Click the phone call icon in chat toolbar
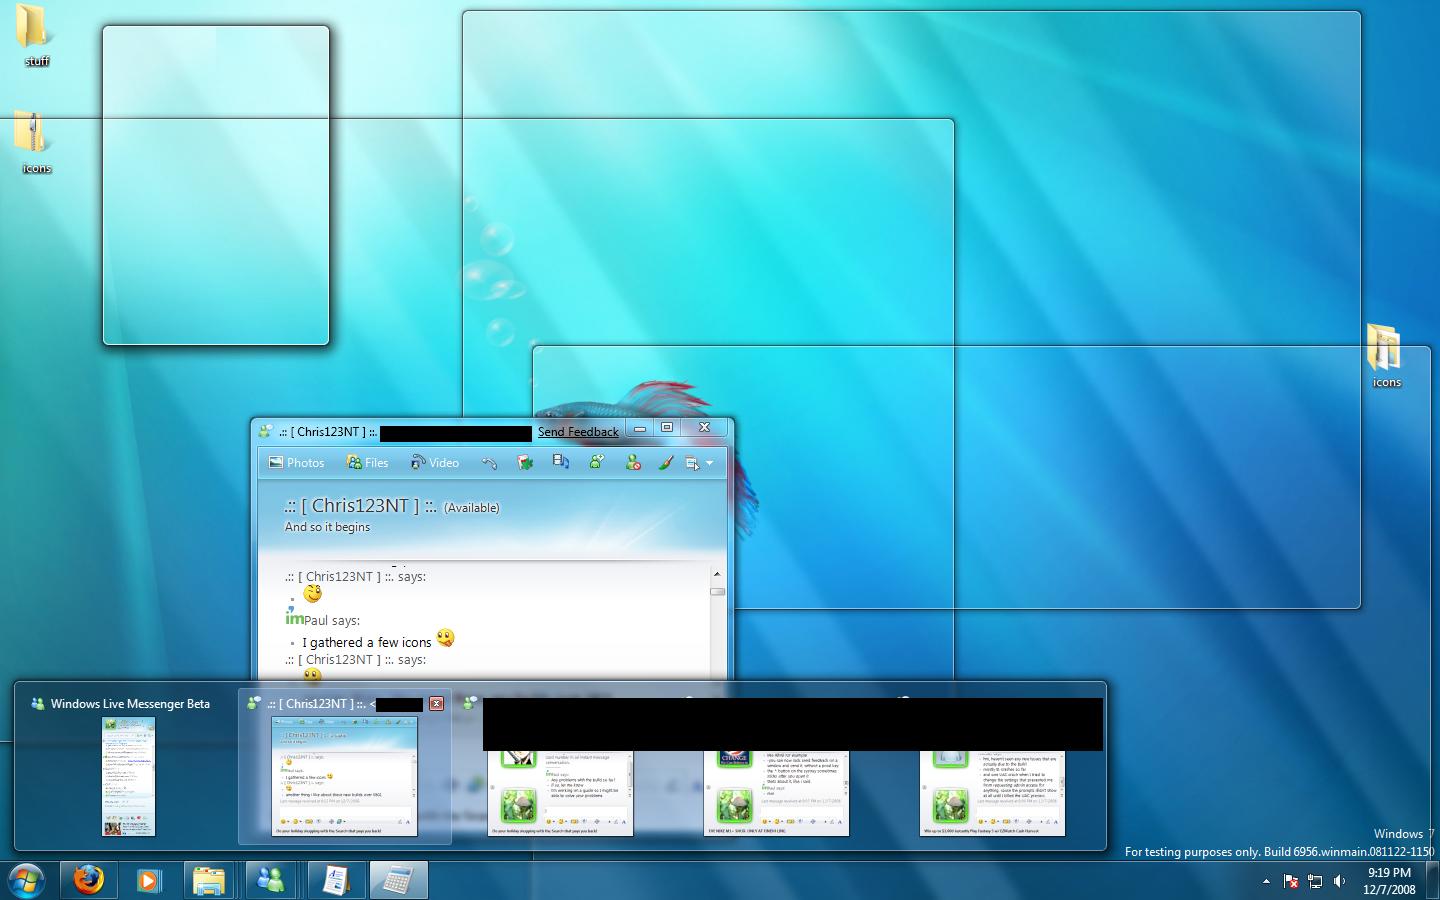The width and height of the screenshot is (1440, 900). (489, 462)
